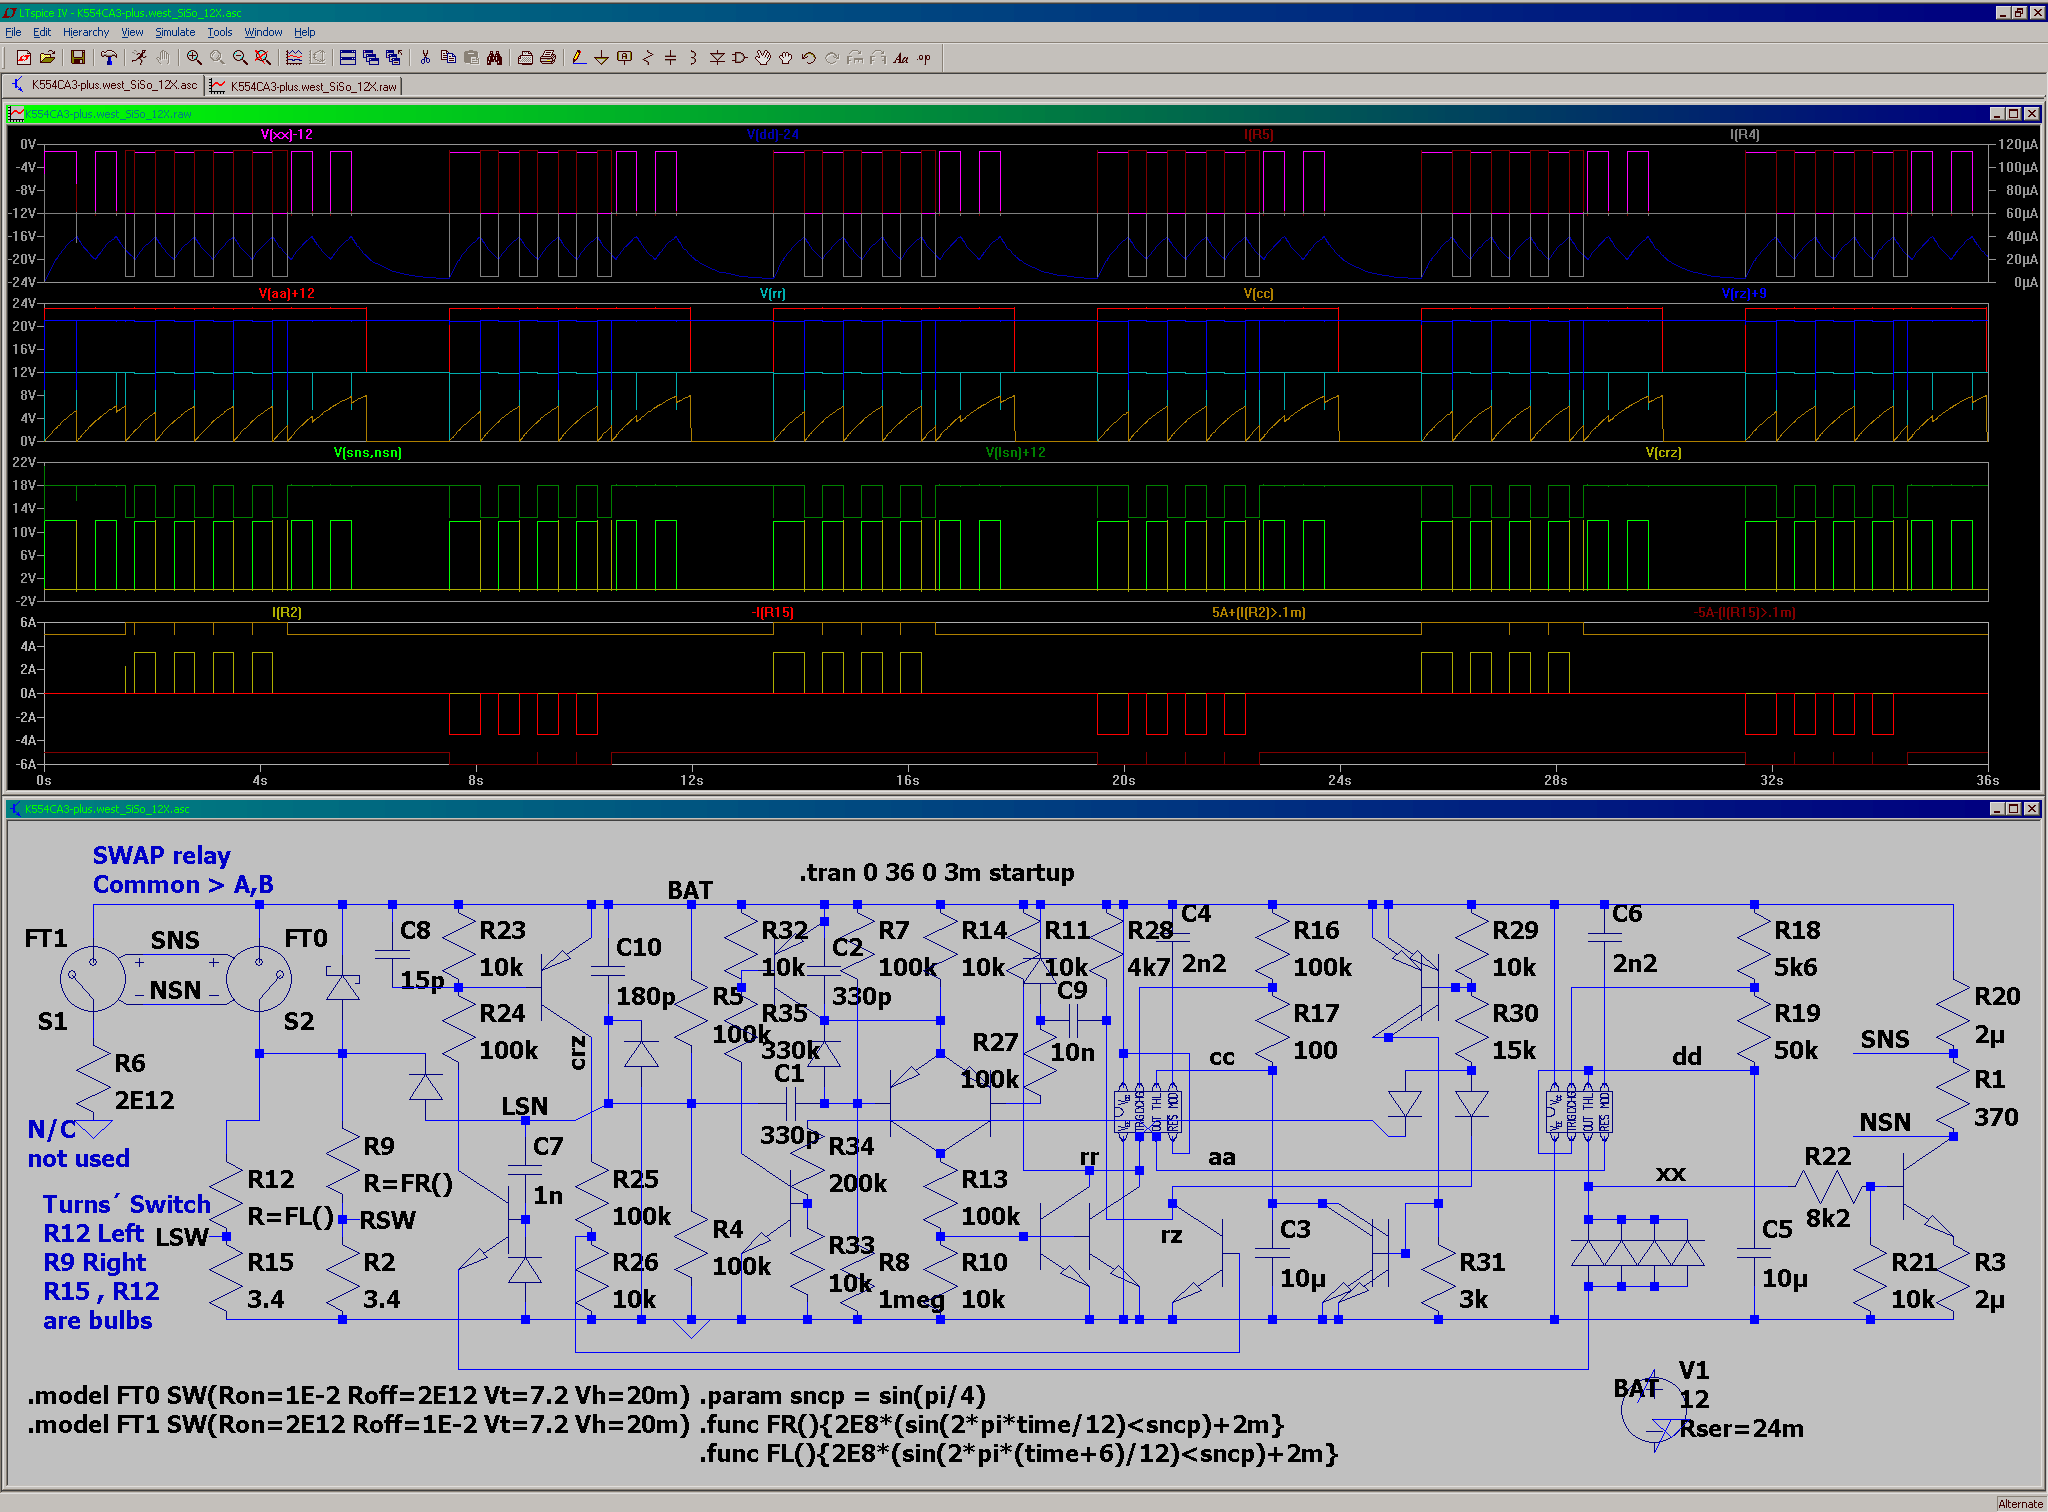
Task: Click the 5A+[I[R2]>.1m] trace label
Action: pos(1259,613)
